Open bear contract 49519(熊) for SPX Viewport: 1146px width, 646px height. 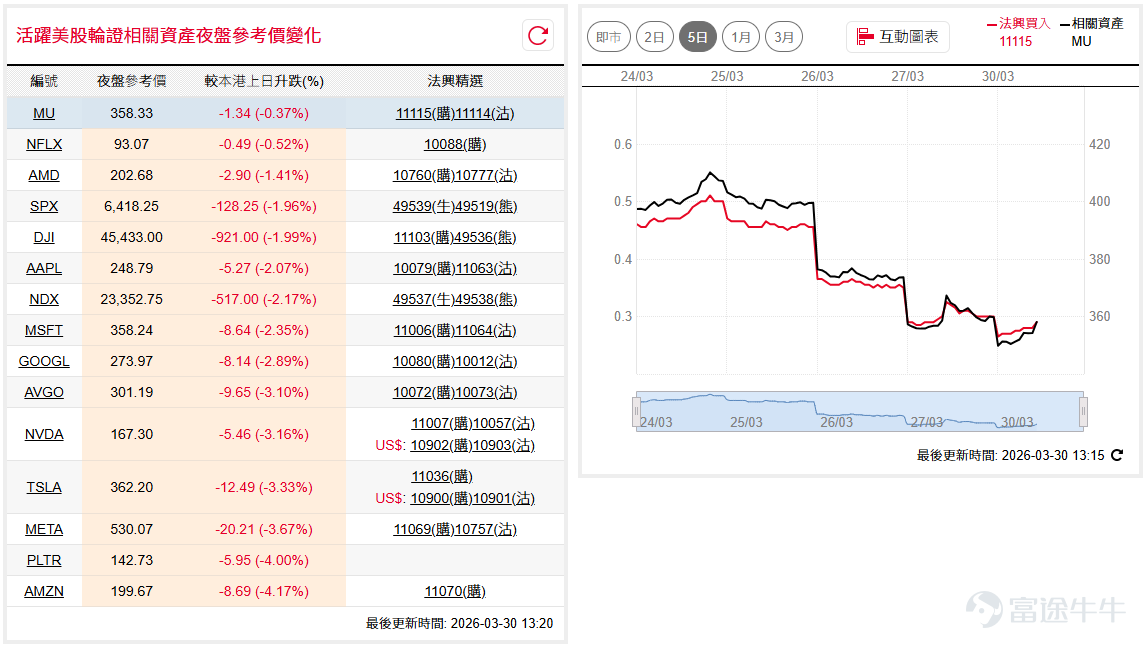click(x=486, y=206)
